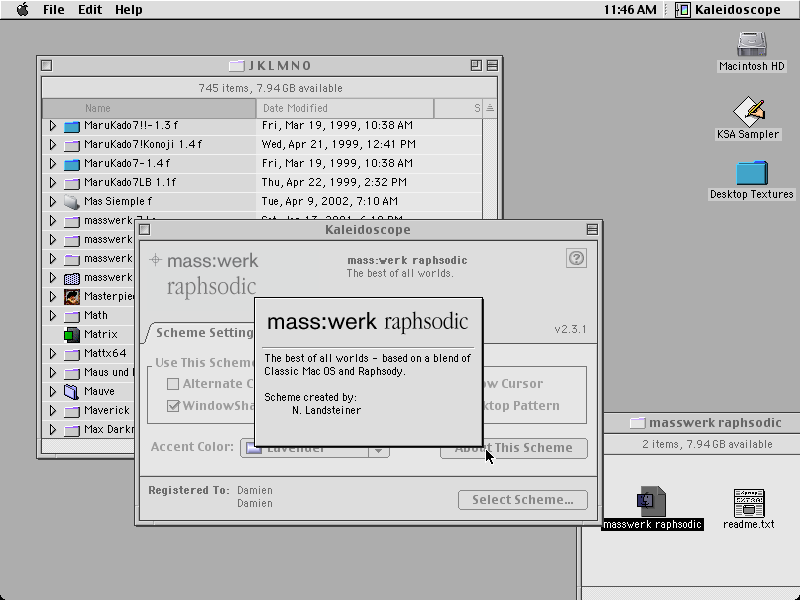Expand the MaruKado7!Konoji 1.4 f folder

coord(53,144)
